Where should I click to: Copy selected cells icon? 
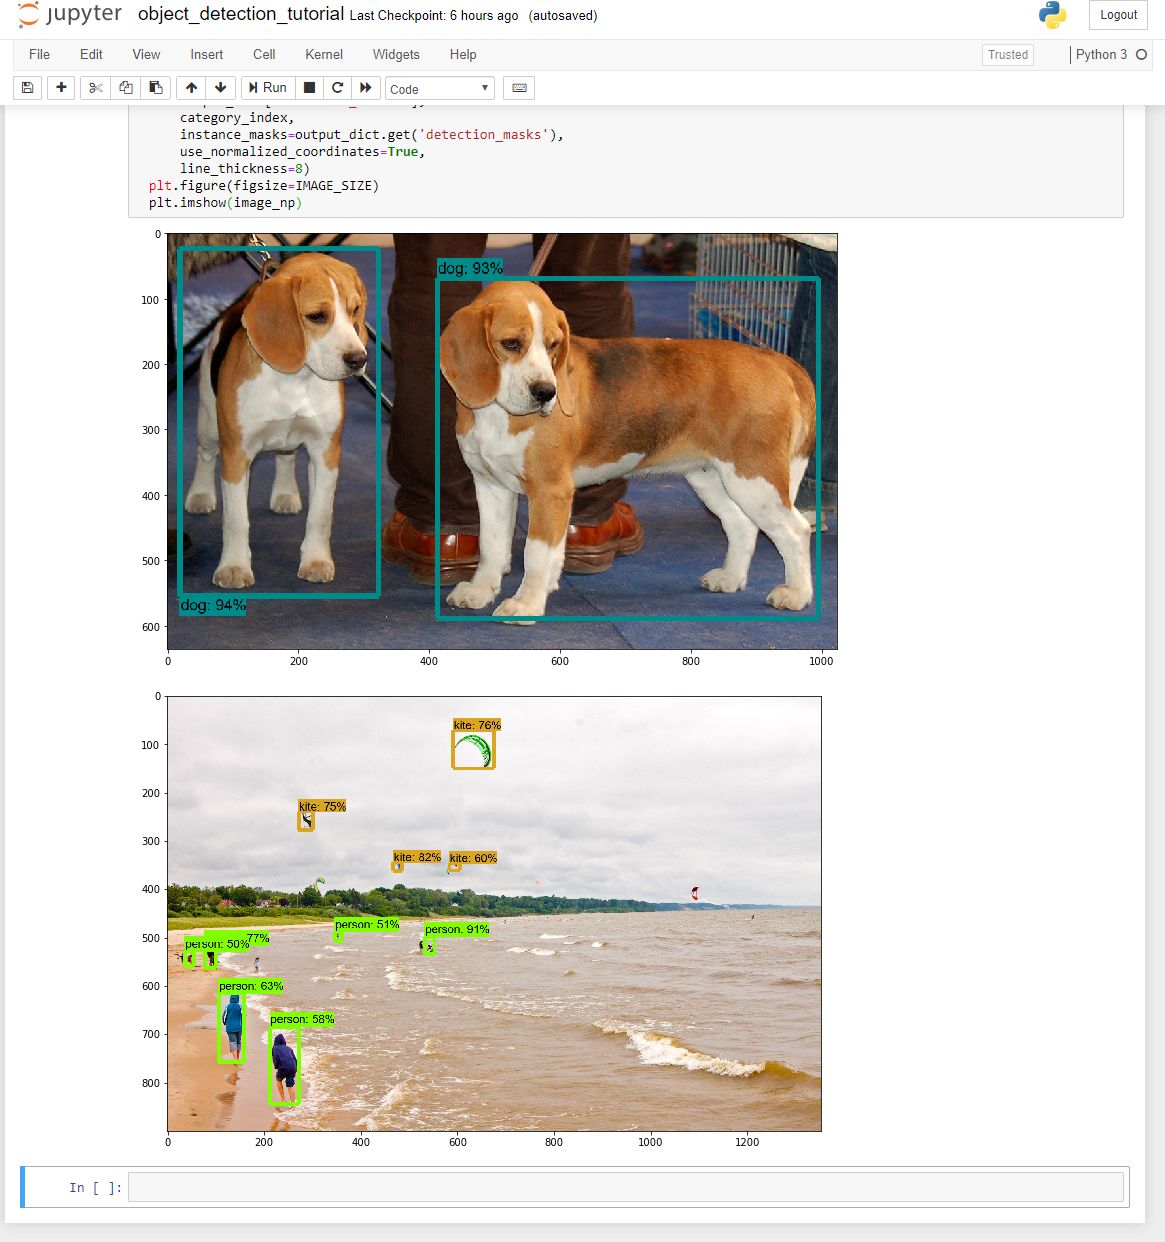[126, 88]
